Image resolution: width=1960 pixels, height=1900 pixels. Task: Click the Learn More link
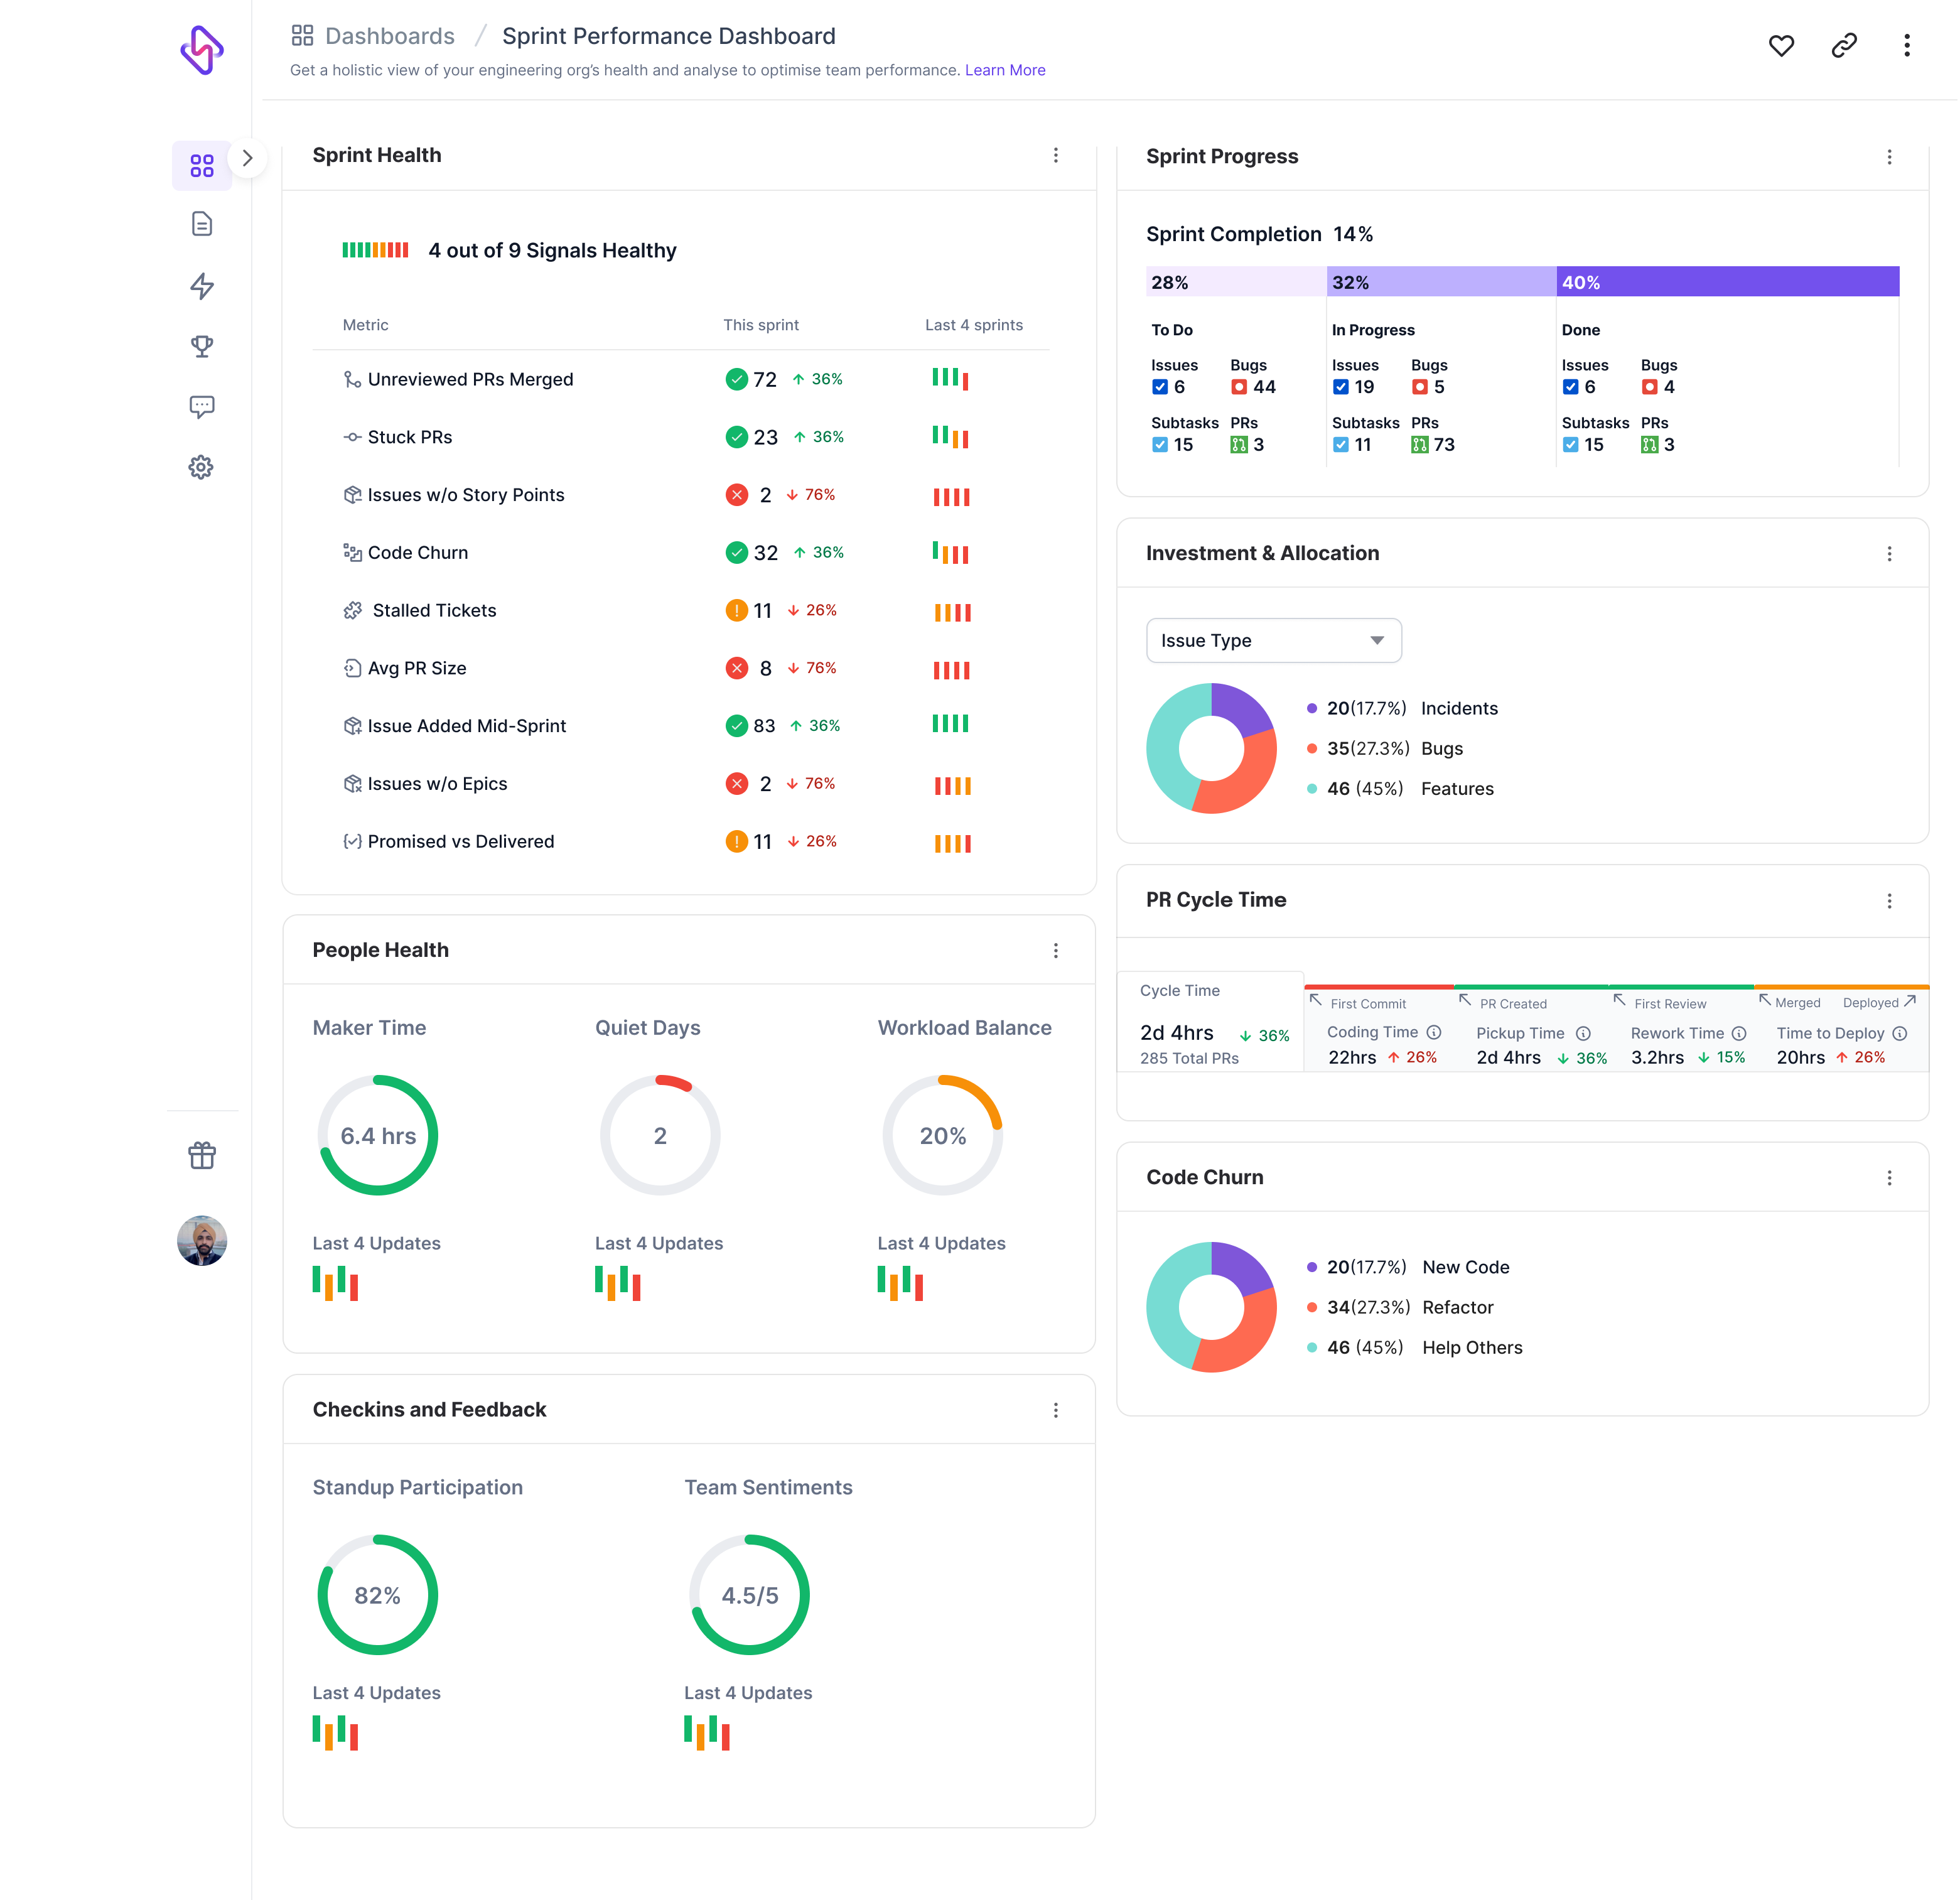[1005, 70]
